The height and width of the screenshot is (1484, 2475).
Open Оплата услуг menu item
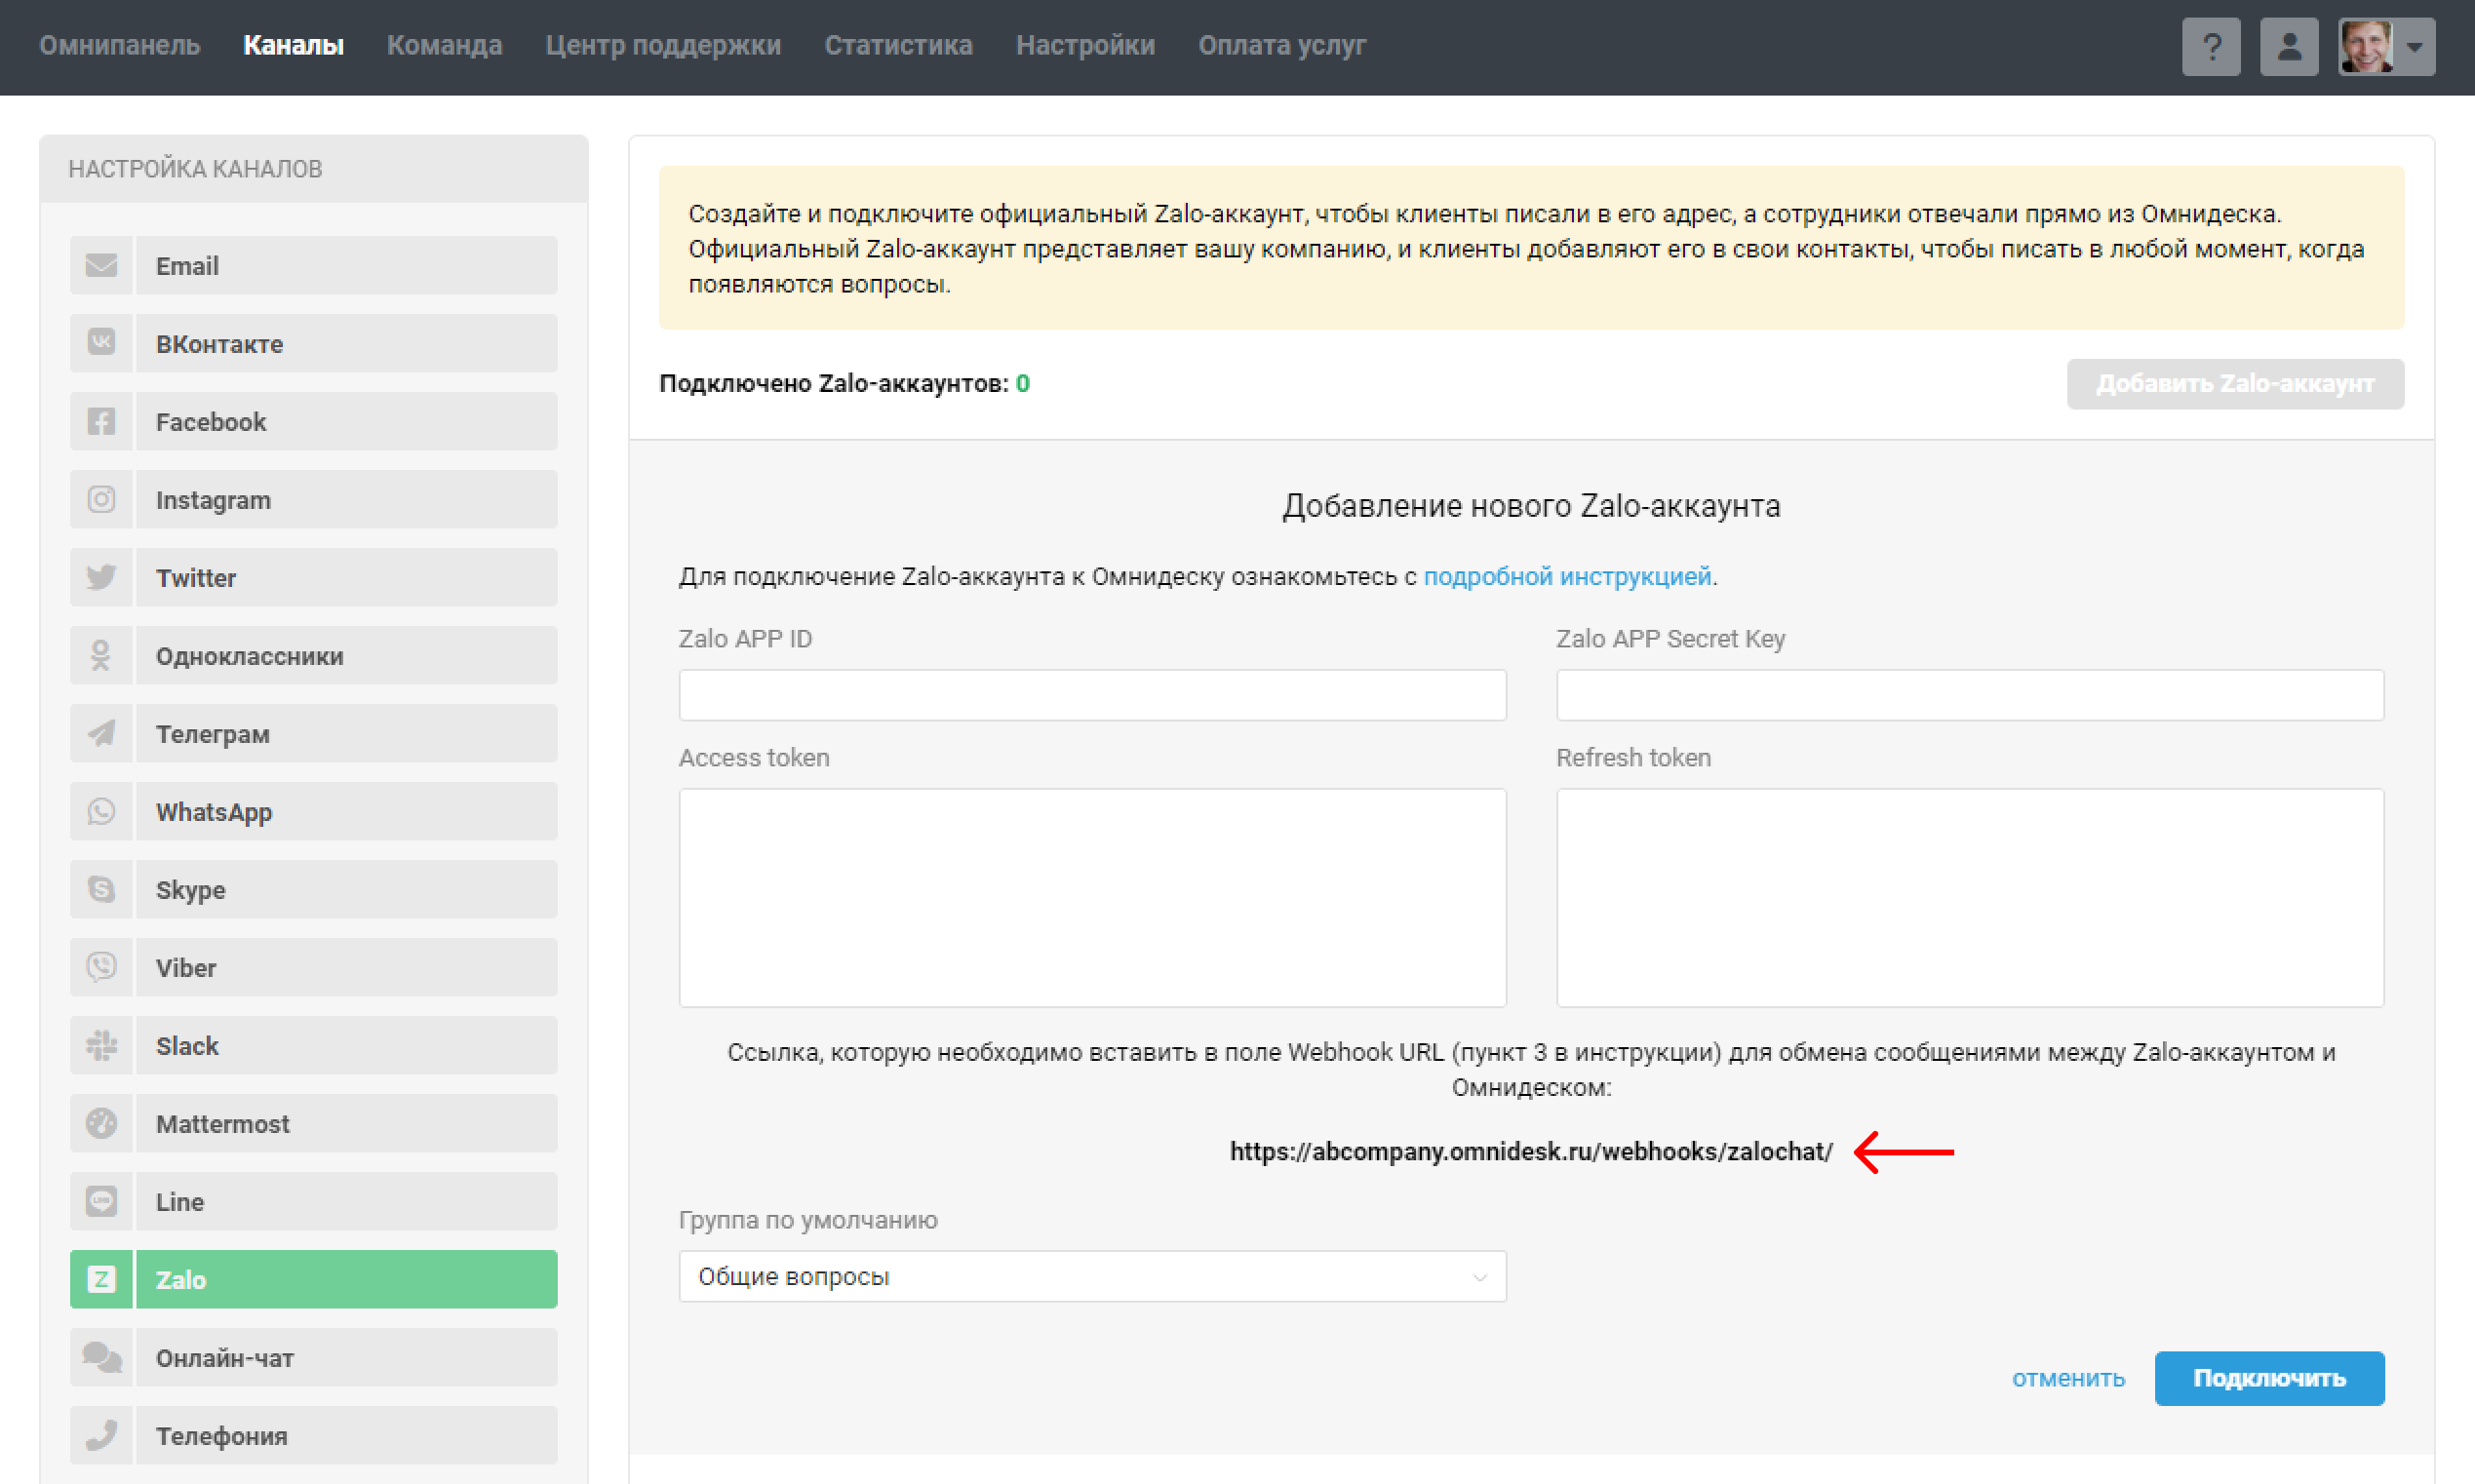coord(1282,46)
